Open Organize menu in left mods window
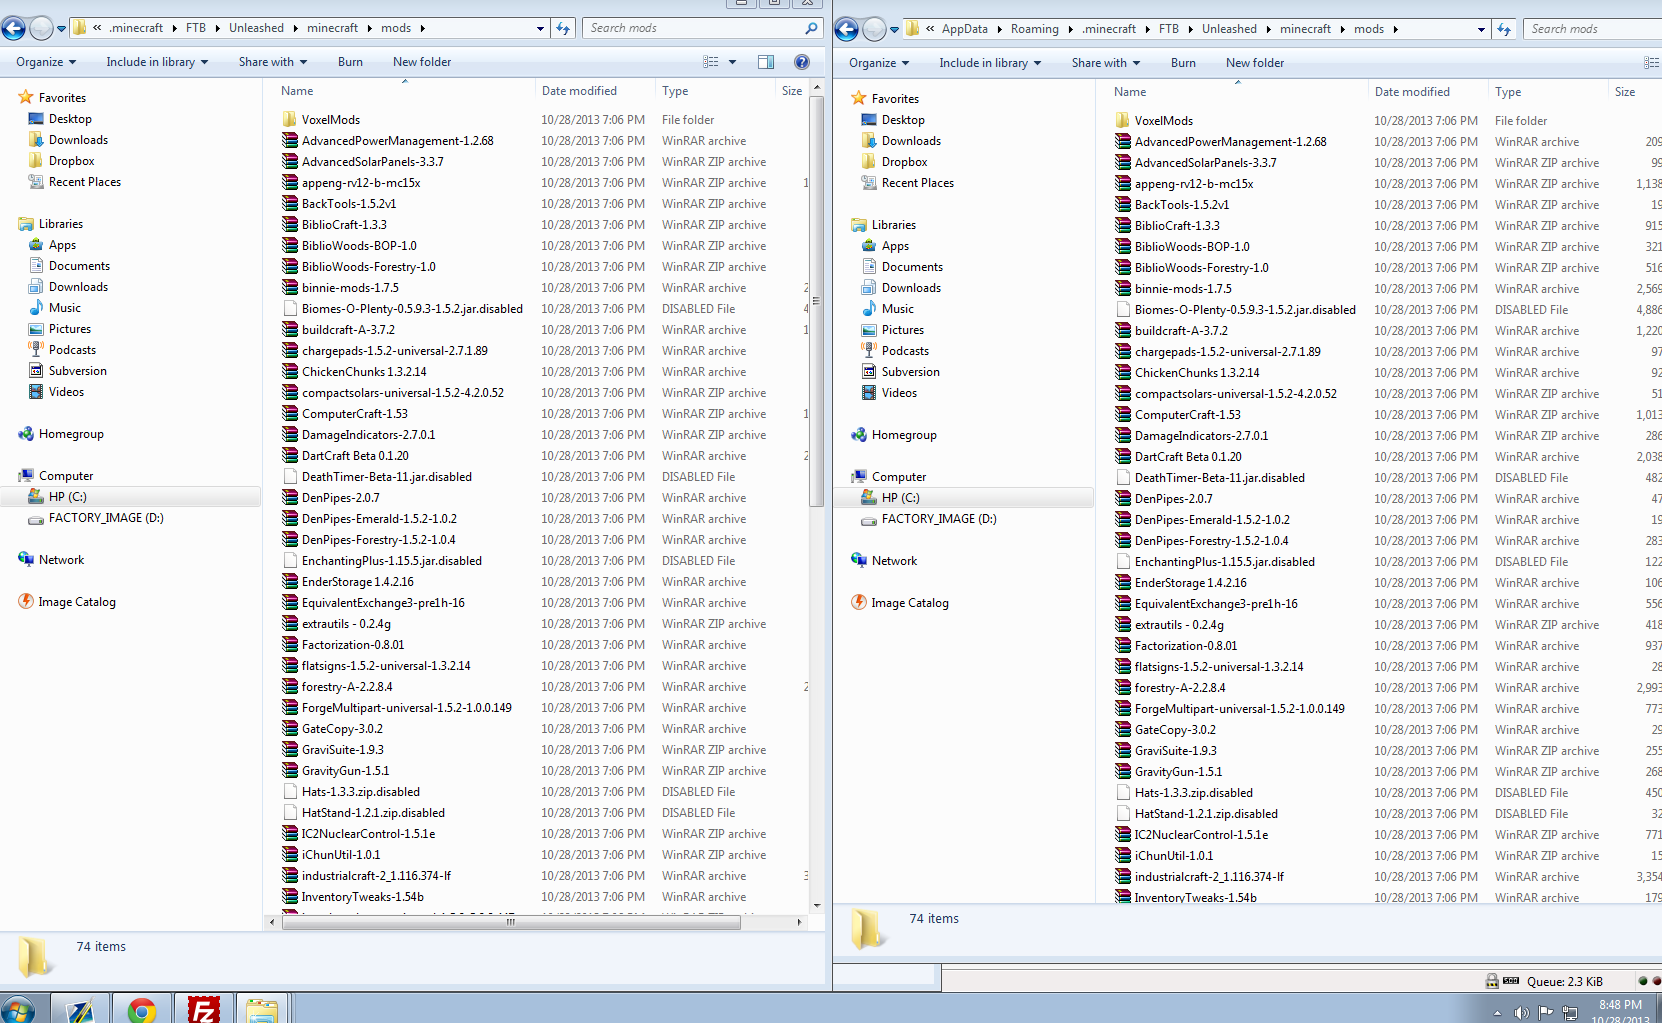The width and height of the screenshot is (1662, 1023). click(46, 62)
